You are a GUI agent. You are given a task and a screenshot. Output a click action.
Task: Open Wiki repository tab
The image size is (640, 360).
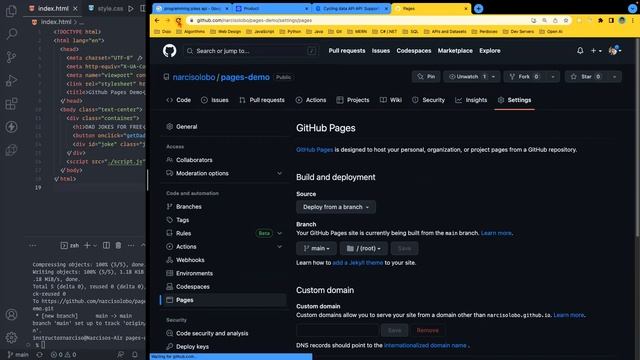pyautogui.click(x=391, y=100)
